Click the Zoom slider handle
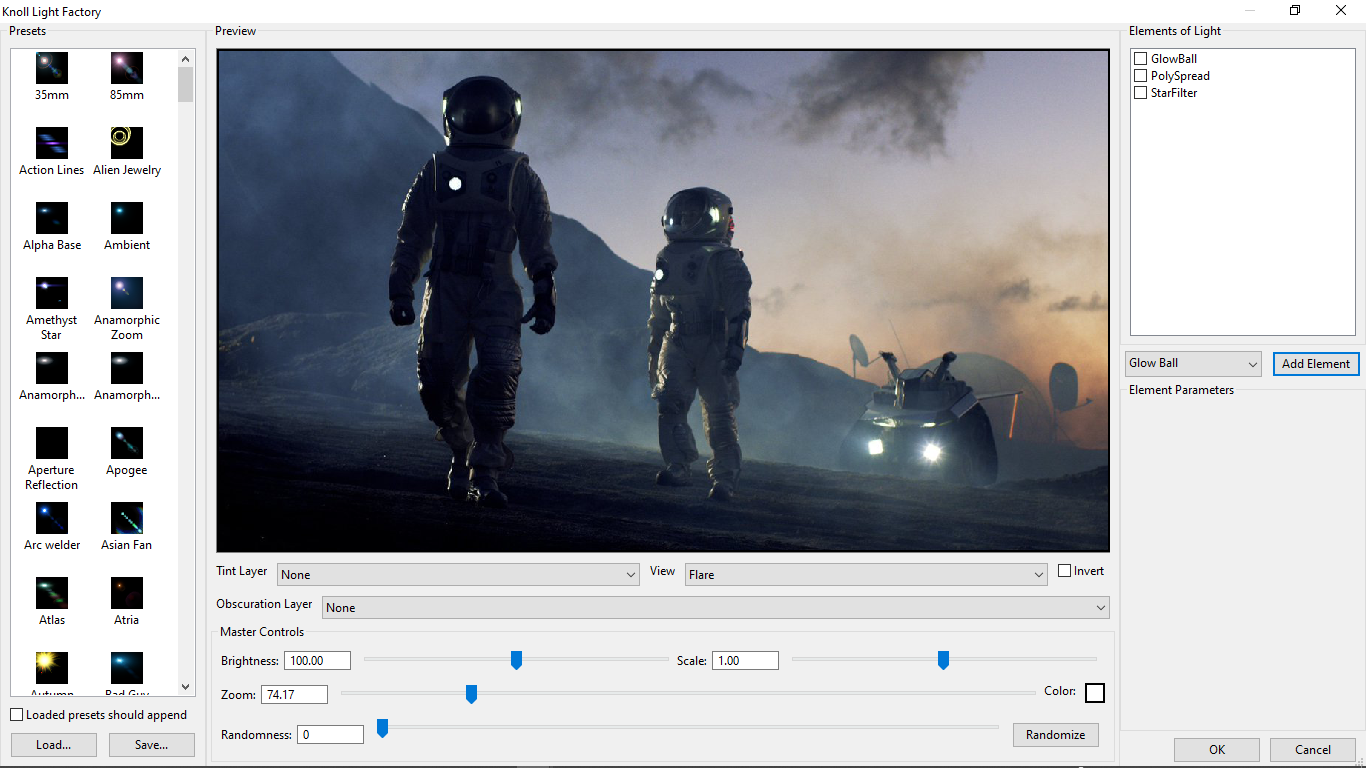This screenshot has width=1366, height=768. [x=471, y=694]
